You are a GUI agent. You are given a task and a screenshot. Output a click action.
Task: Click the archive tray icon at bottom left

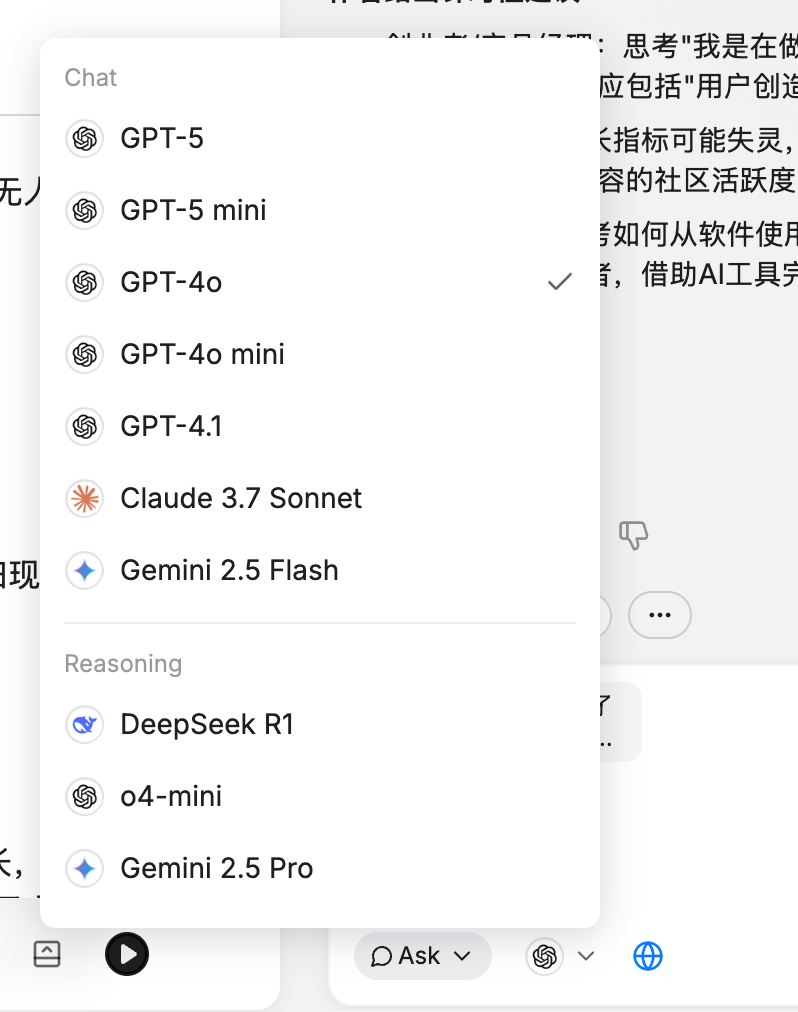coord(47,954)
